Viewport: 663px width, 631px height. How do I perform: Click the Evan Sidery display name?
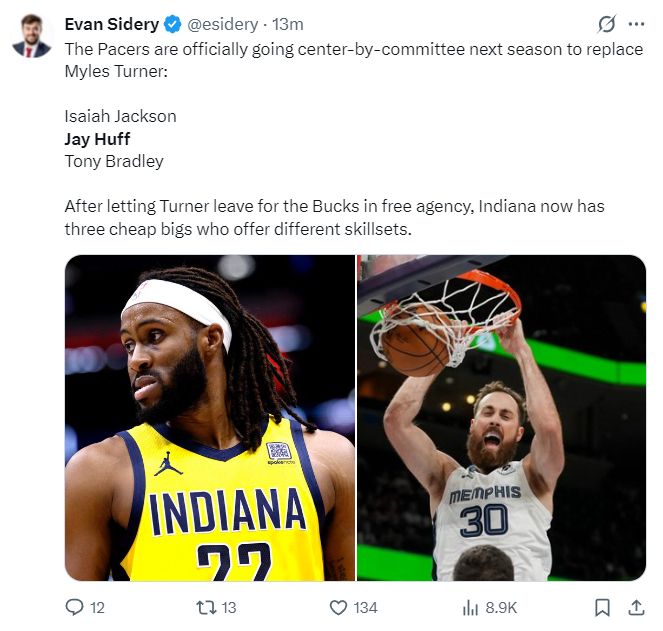click(x=112, y=24)
